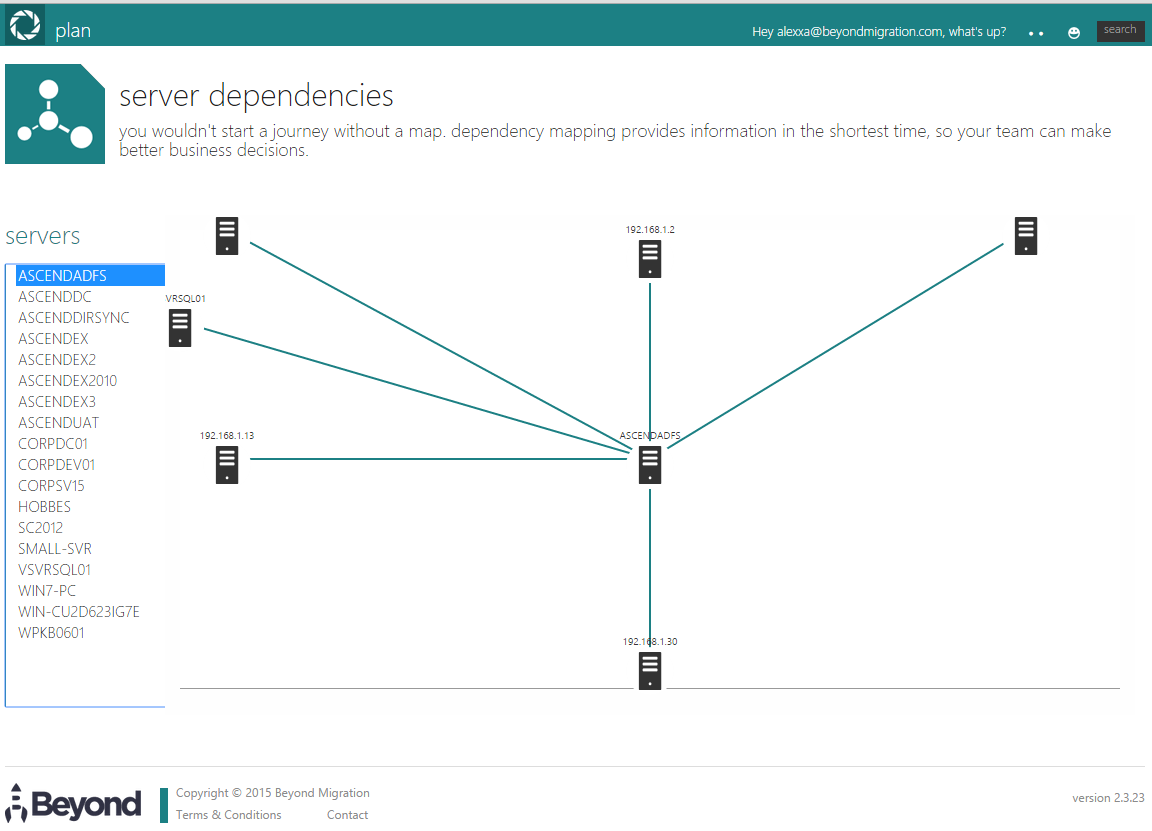Image resolution: width=1152 pixels, height=831 pixels.
Task: Click the alexxa@beyondmigration.com greeting text
Action: pyautogui.click(x=879, y=32)
